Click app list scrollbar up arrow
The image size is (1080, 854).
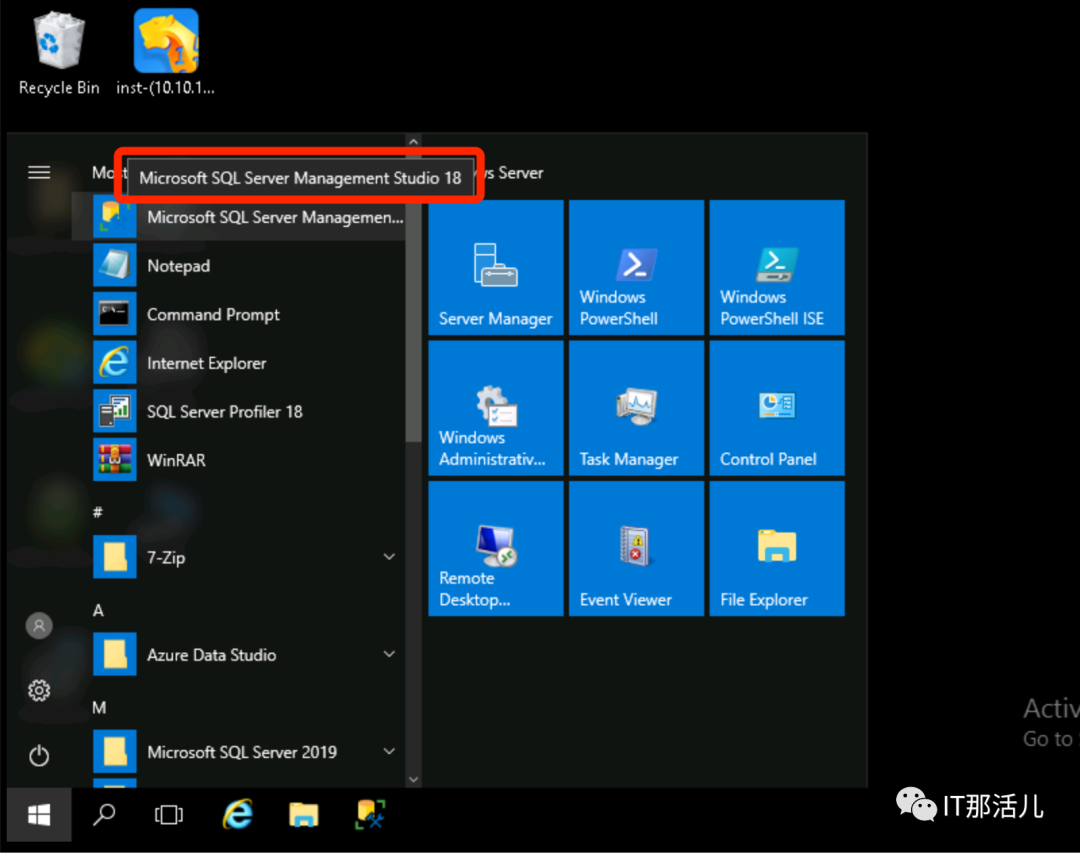pyautogui.click(x=413, y=142)
